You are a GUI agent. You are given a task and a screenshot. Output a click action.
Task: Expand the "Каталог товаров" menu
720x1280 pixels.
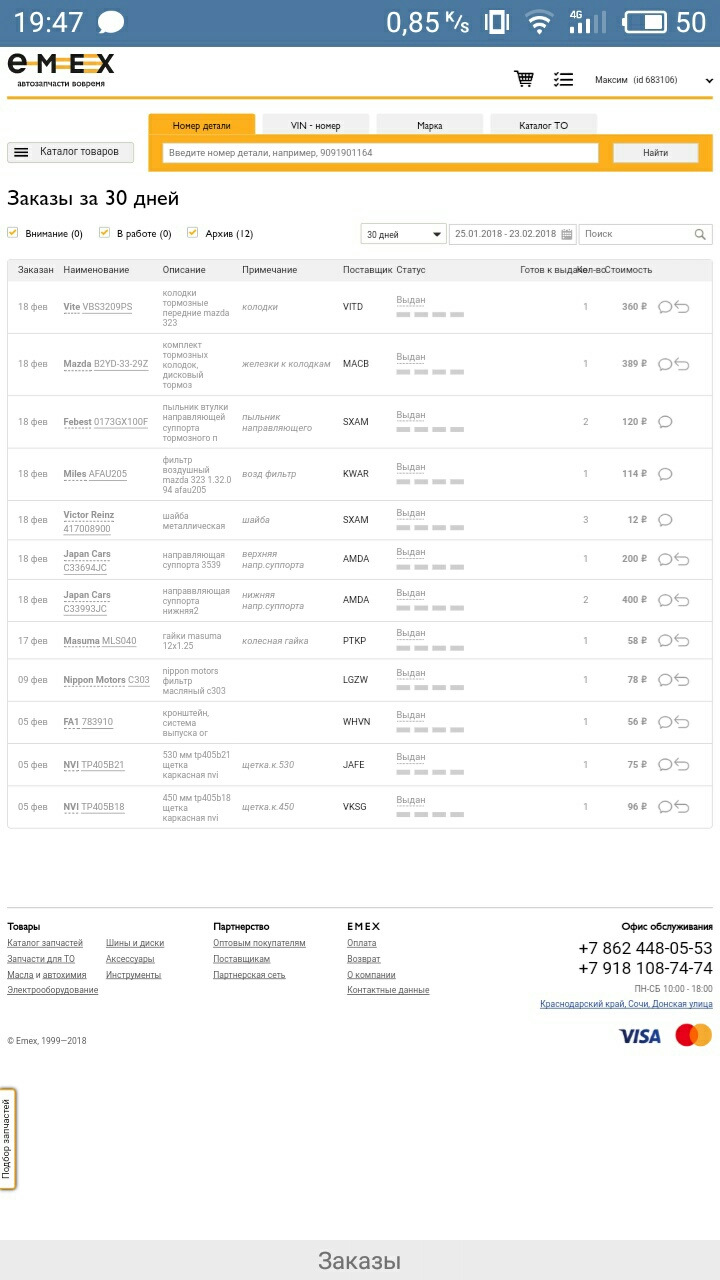click(70, 152)
